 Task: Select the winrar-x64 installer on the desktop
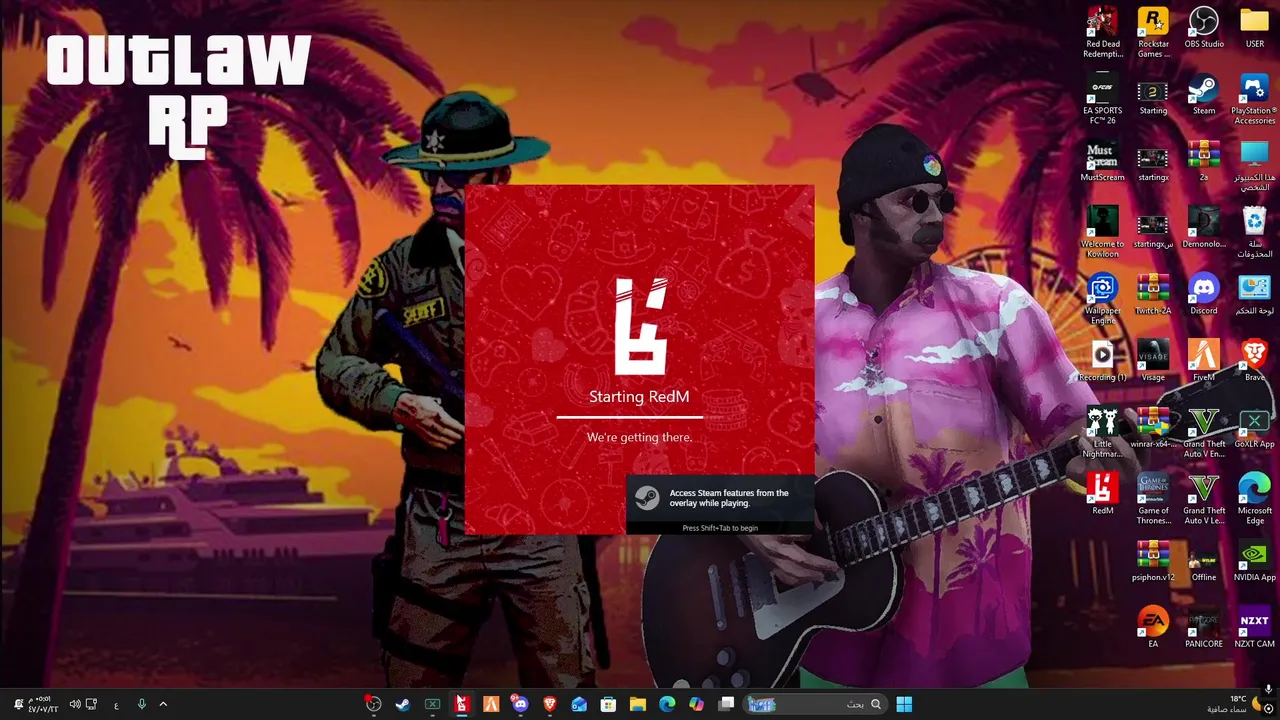[x=1153, y=428]
